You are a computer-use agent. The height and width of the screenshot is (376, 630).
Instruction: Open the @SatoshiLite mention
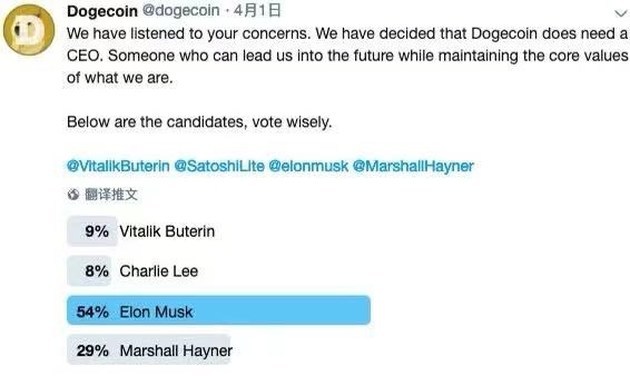click(x=219, y=166)
